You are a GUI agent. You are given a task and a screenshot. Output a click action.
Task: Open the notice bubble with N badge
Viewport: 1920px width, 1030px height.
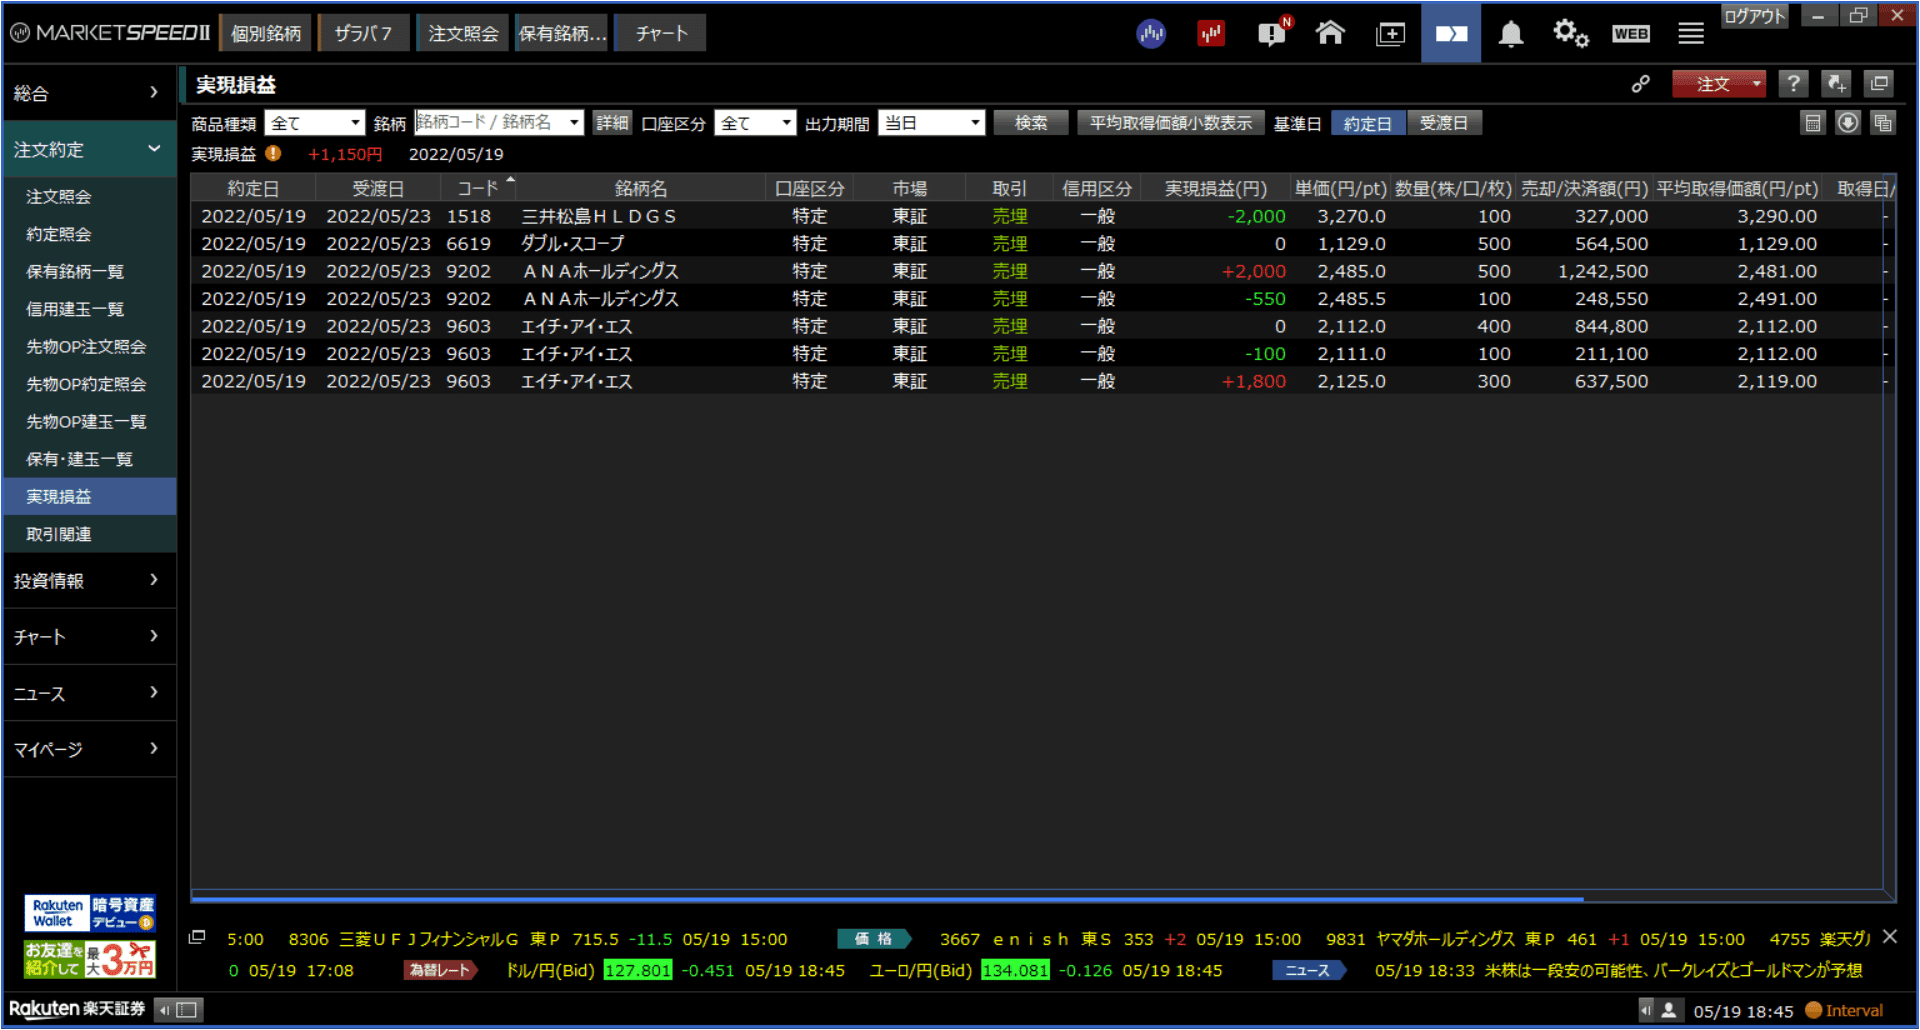point(1273,33)
